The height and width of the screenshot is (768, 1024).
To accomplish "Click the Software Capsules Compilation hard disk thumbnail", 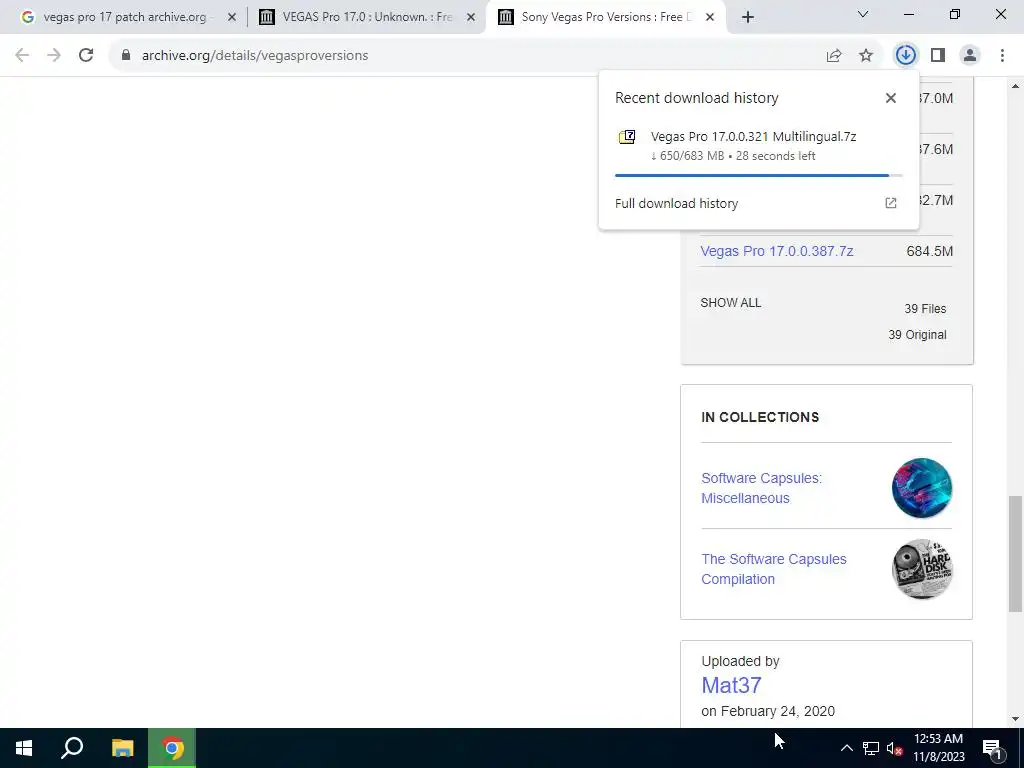I will pyautogui.click(x=921, y=569).
